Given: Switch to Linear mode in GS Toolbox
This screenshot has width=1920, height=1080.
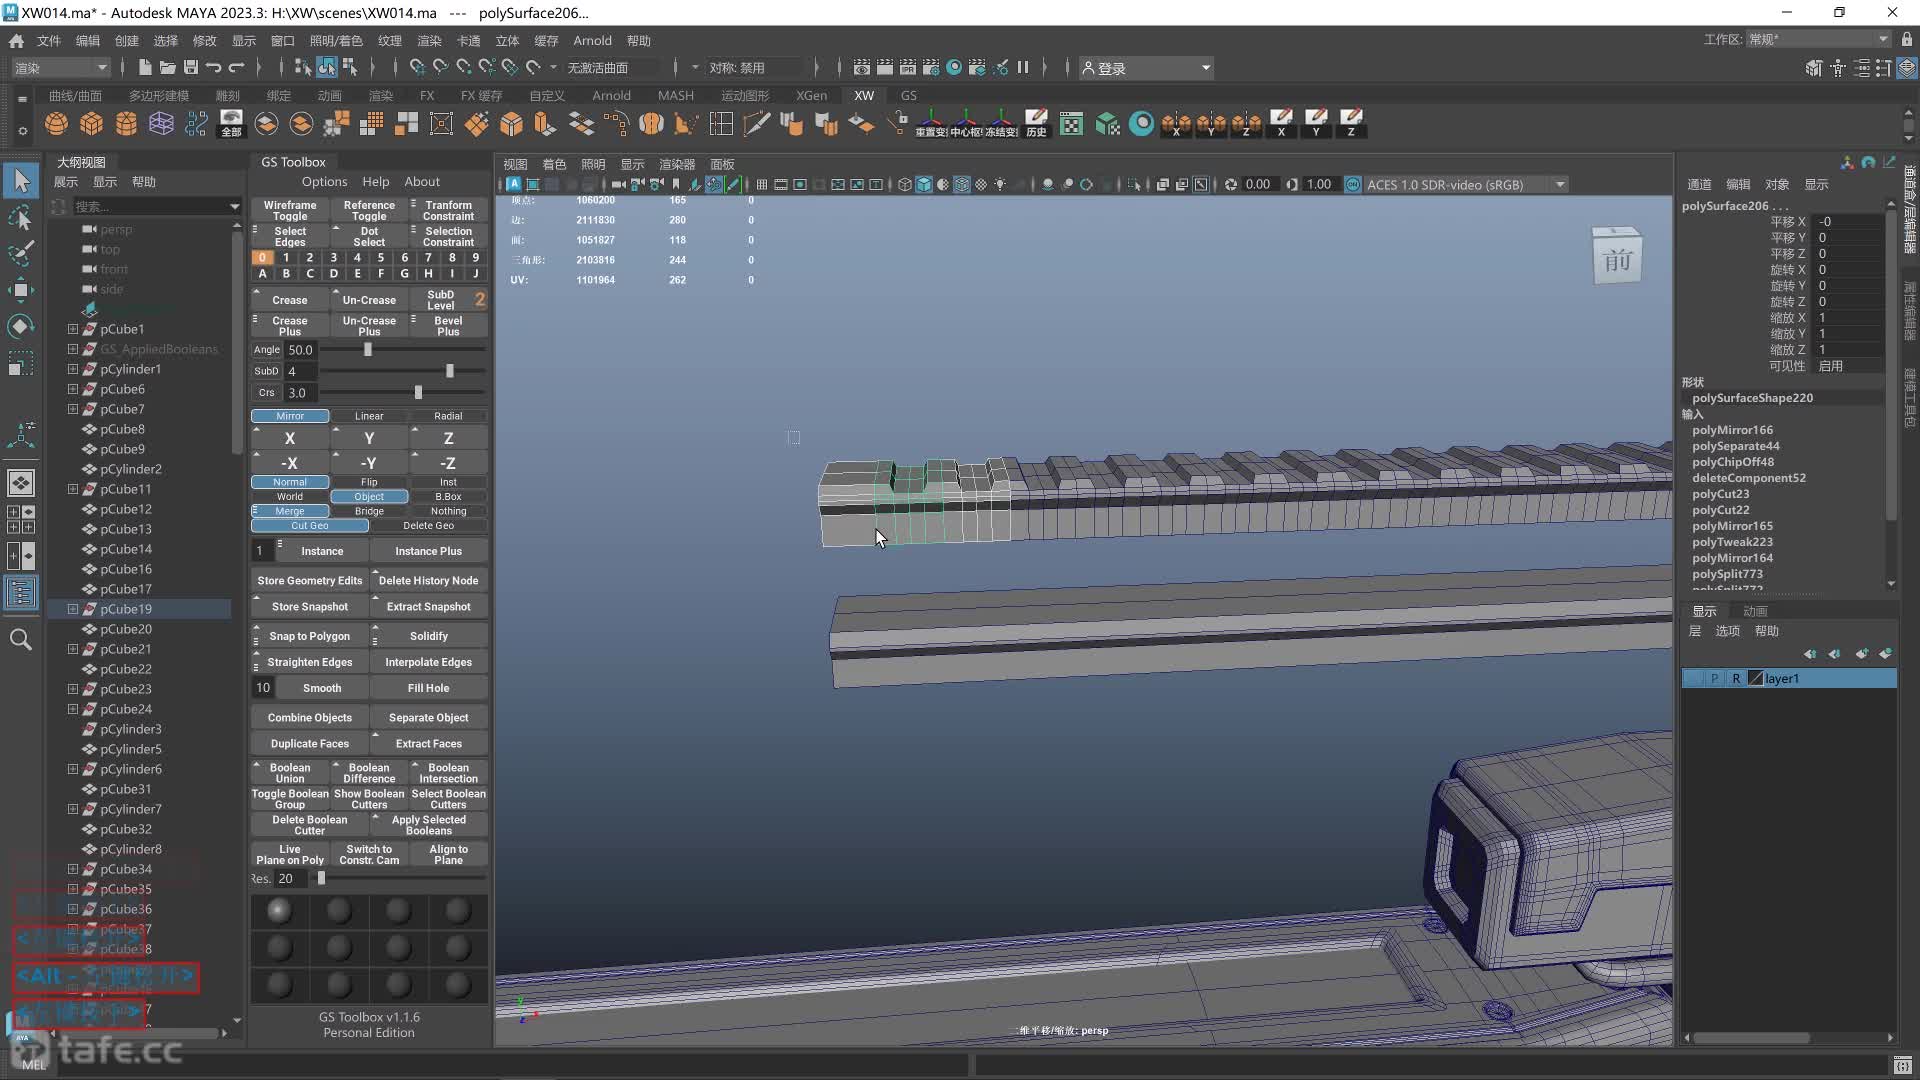Looking at the screenshot, I should pos(369,416).
